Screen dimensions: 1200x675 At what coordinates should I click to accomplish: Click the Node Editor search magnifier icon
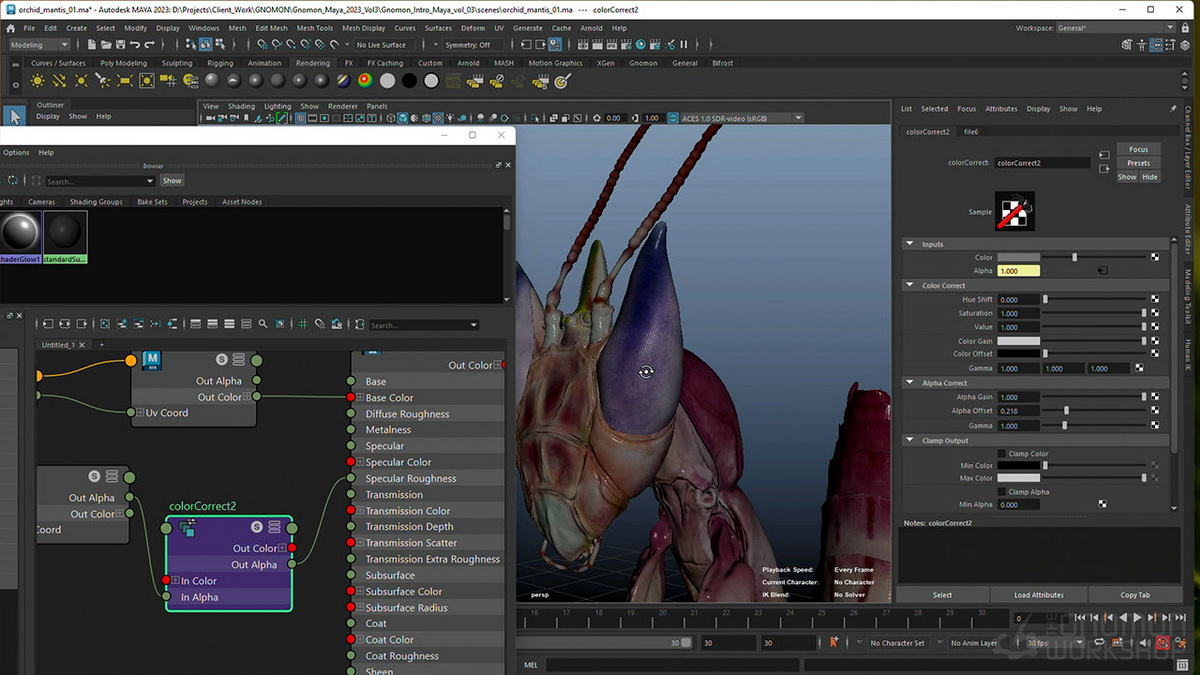(x=263, y=324)
